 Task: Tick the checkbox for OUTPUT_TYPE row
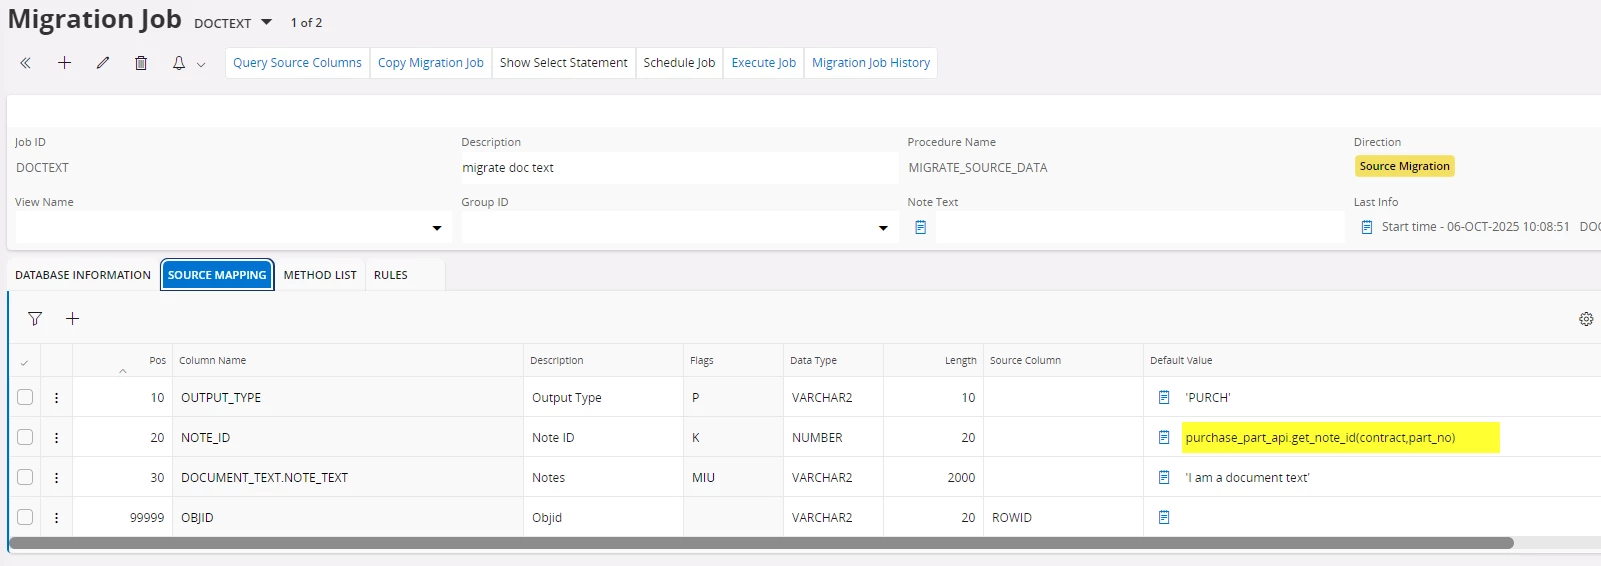[25, 397]
